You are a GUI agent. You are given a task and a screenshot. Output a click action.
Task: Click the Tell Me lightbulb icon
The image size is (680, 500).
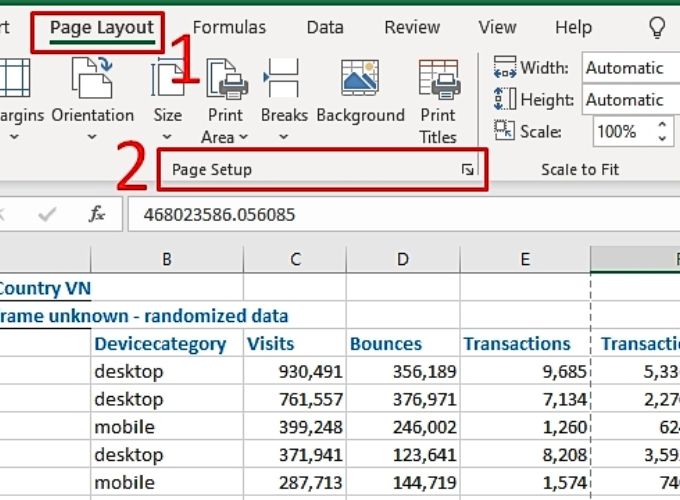tap(657, 28)
